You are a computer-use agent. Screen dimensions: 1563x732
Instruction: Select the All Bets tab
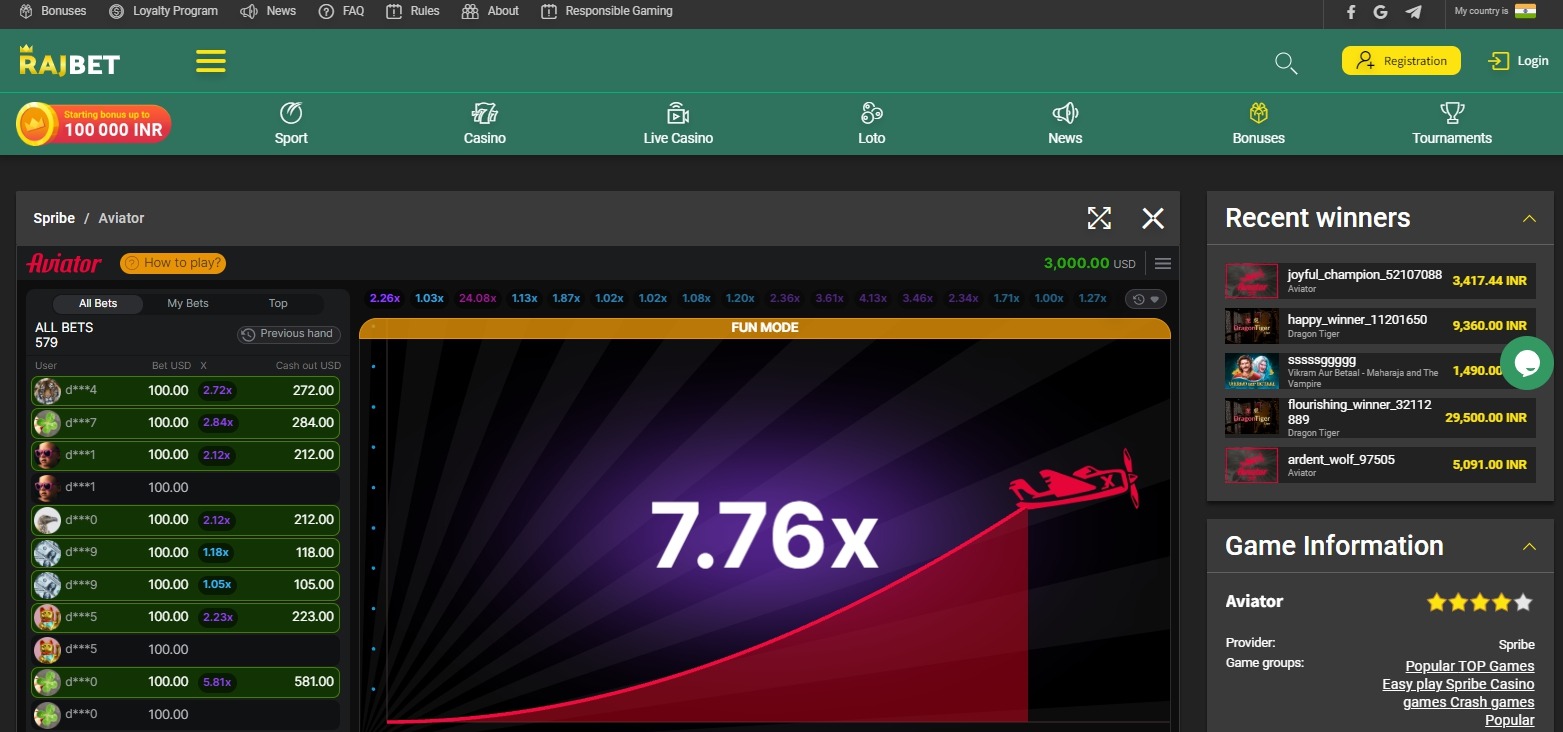click(97, 303)
